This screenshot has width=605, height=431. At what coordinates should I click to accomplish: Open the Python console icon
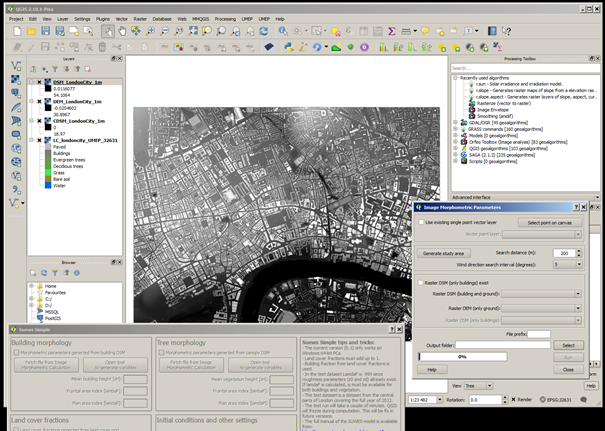click(x=289, y=47)
